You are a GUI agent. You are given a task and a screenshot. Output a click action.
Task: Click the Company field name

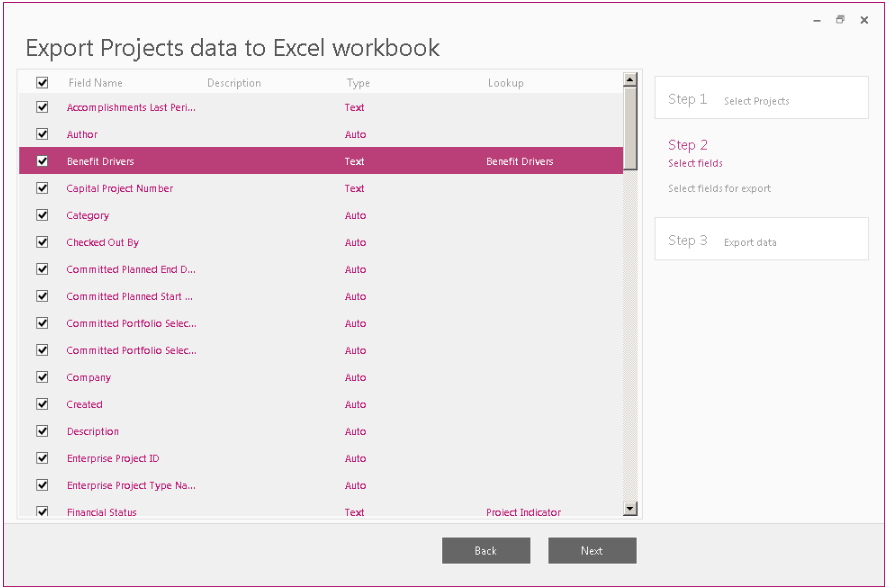[x=88, y=377]
